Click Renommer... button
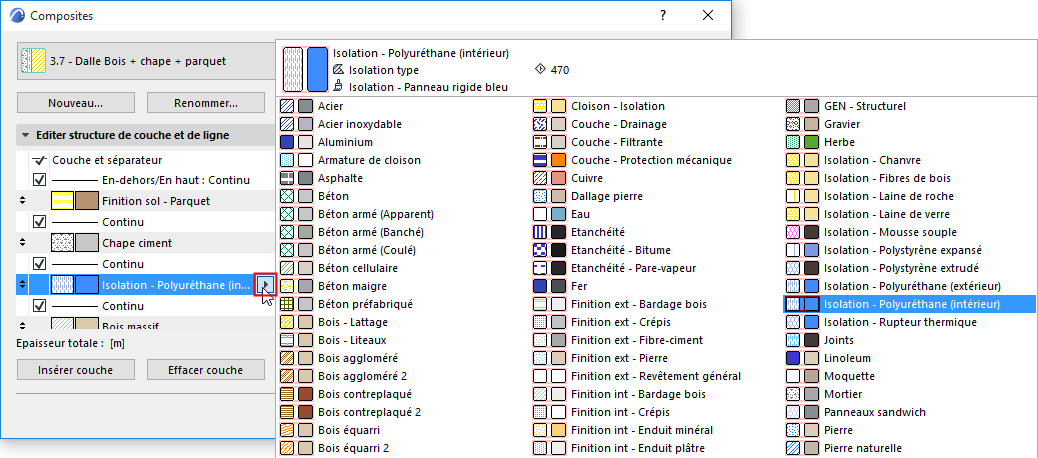Viewport: 1038px width, 458px height. 206,103
